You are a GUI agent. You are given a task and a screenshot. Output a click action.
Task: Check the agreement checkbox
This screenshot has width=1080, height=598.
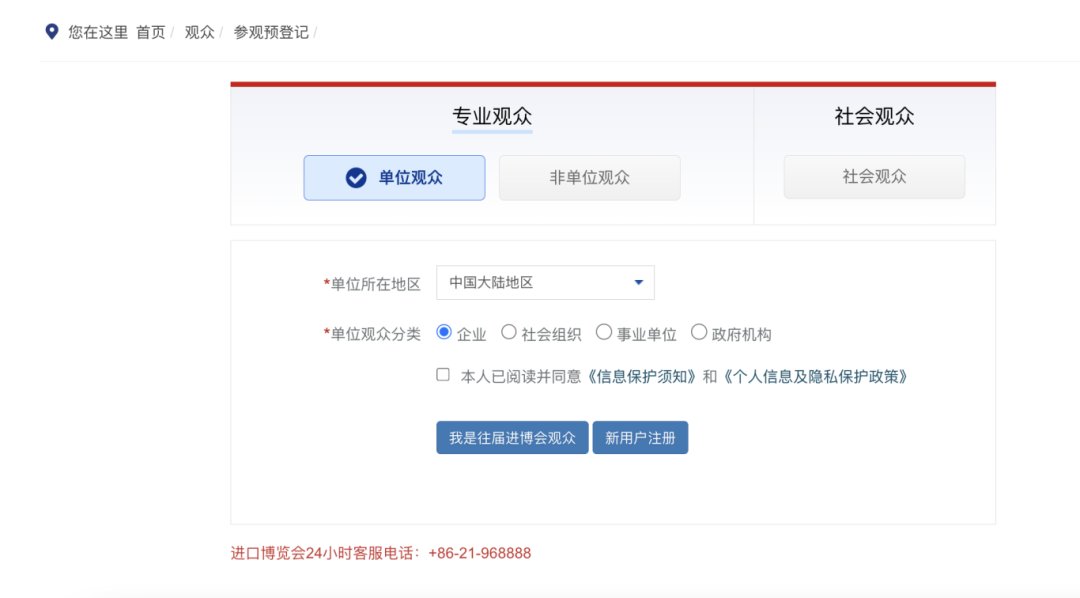pos(441,375)
